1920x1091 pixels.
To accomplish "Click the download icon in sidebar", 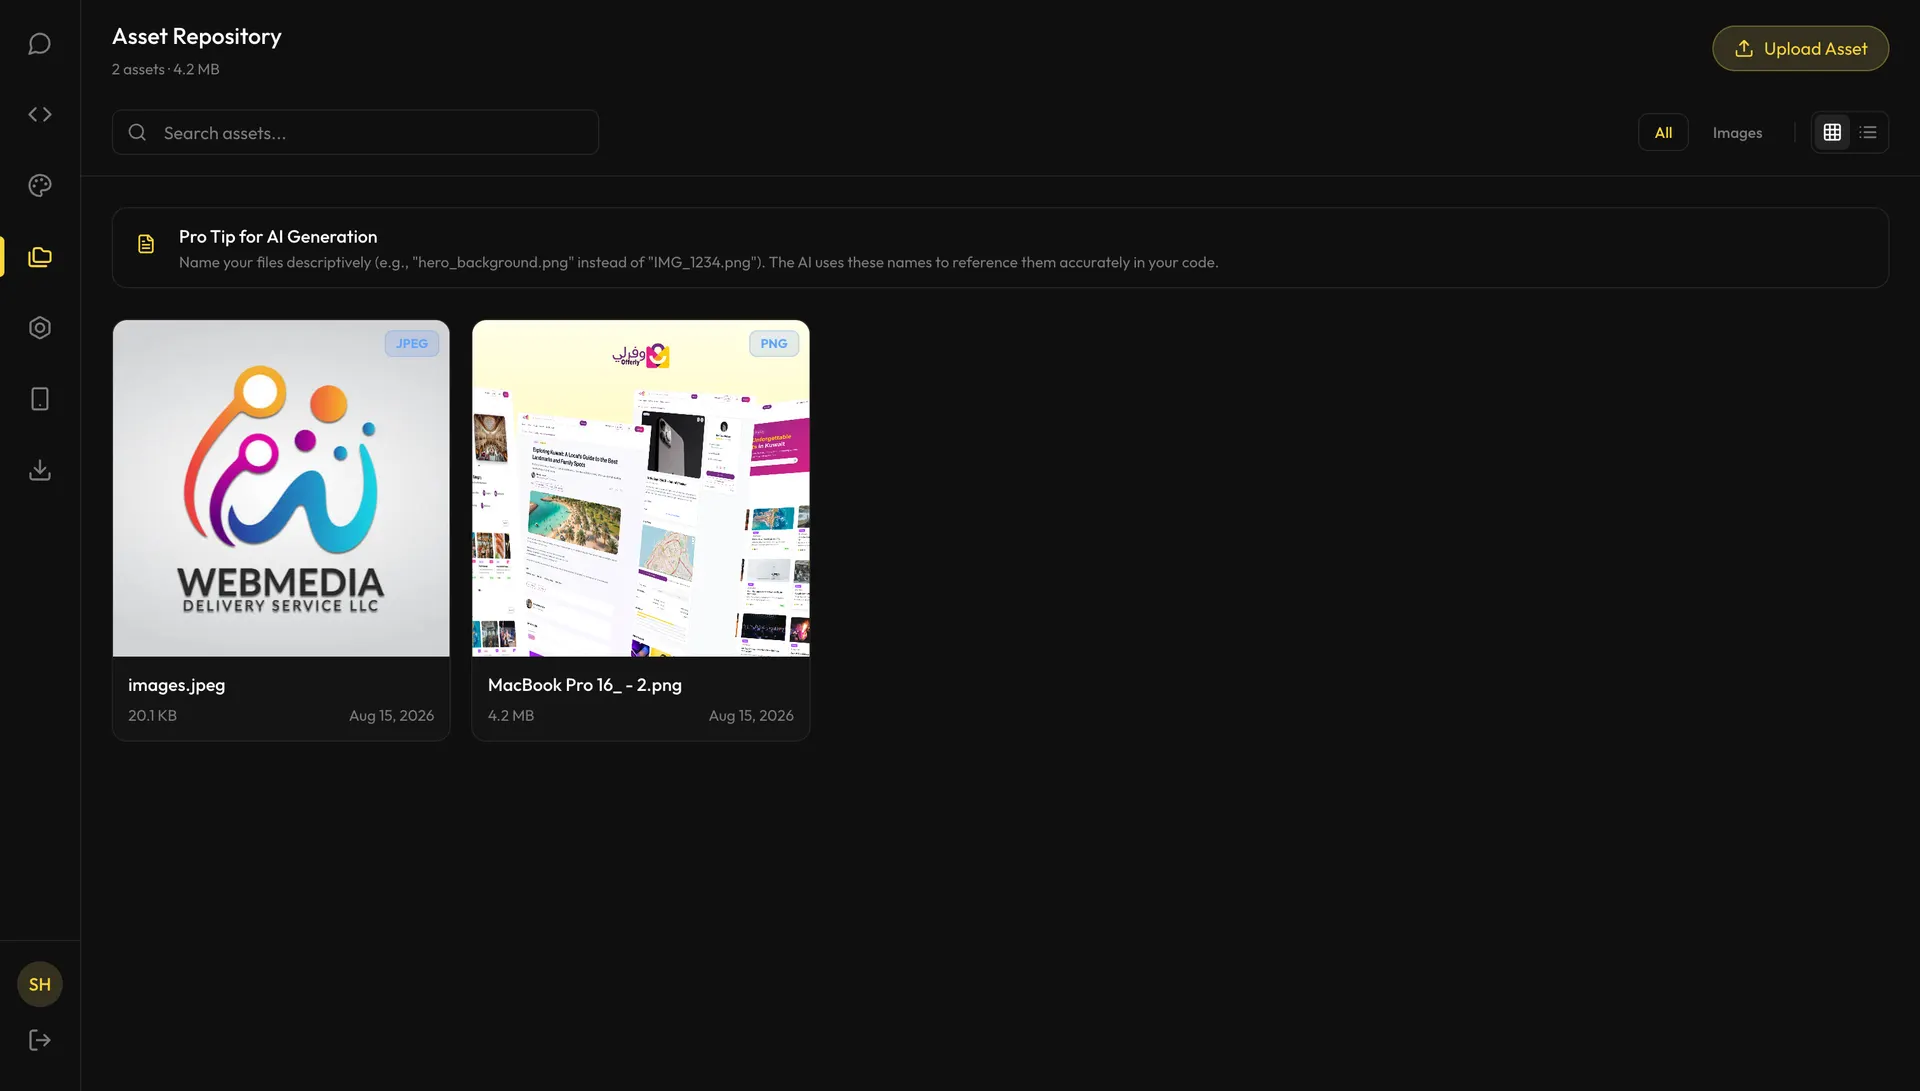I will click(x=40, y=470).
